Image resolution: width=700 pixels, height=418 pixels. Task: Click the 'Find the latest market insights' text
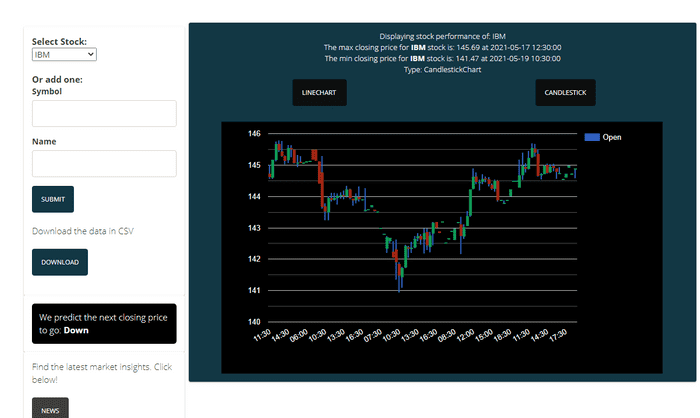(x=102, y=373)
